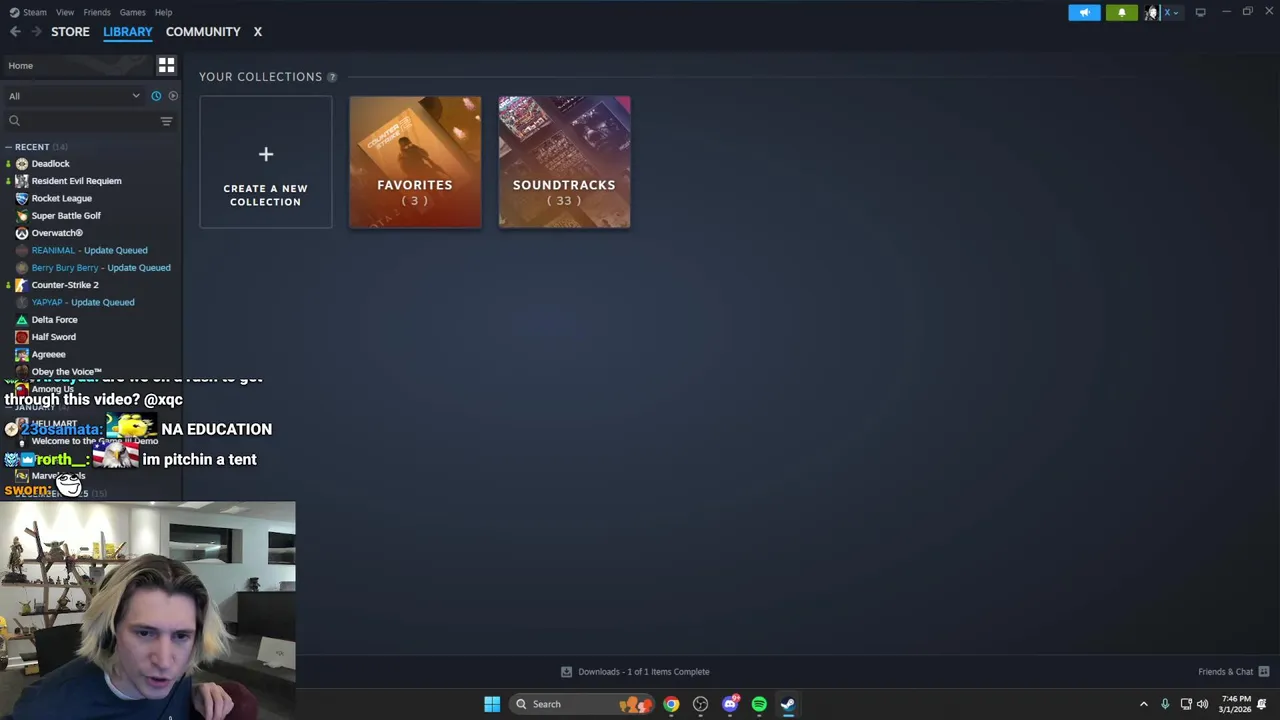
Task: Click the Deadlock game icon
Action: pyautogui.click(x=22, y=164)
